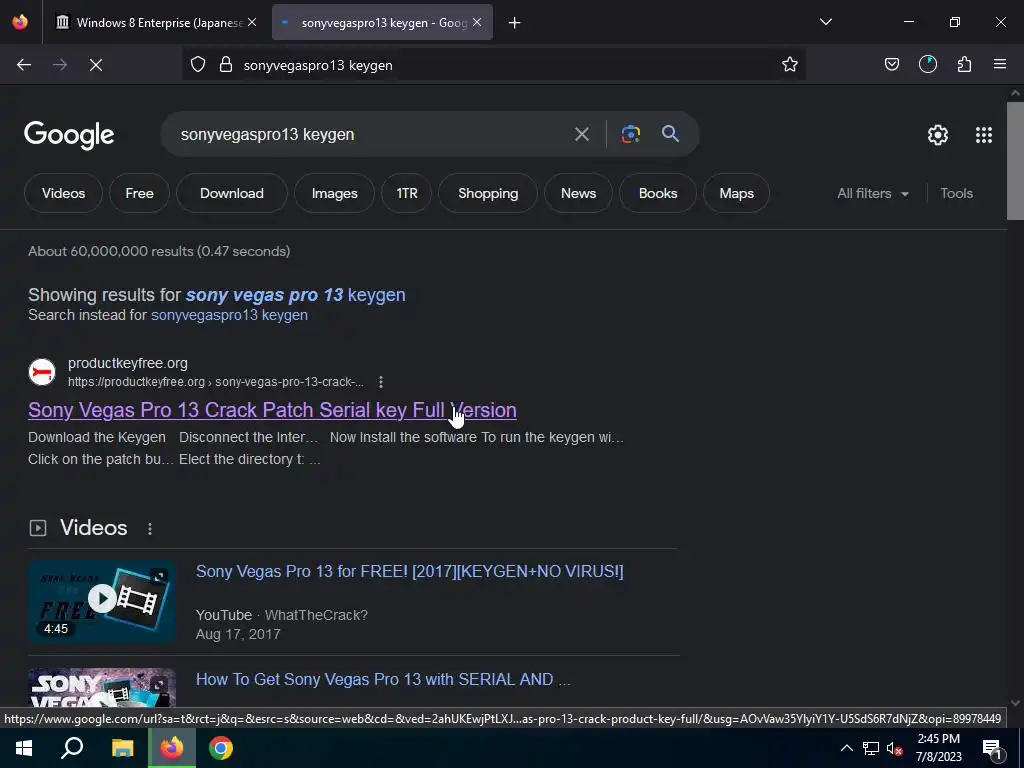Close the sonyvegaspro13 keygen tab
The image size is (1024, 768).
click(477, 22)
